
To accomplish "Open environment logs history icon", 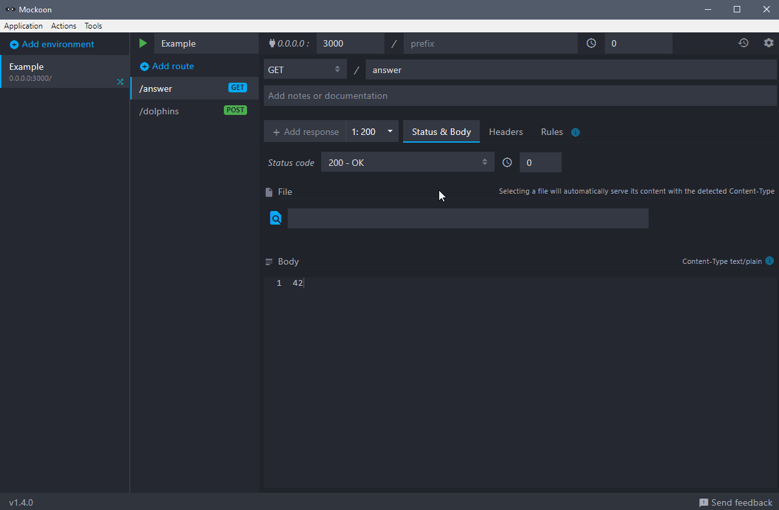I will point(743,43).
